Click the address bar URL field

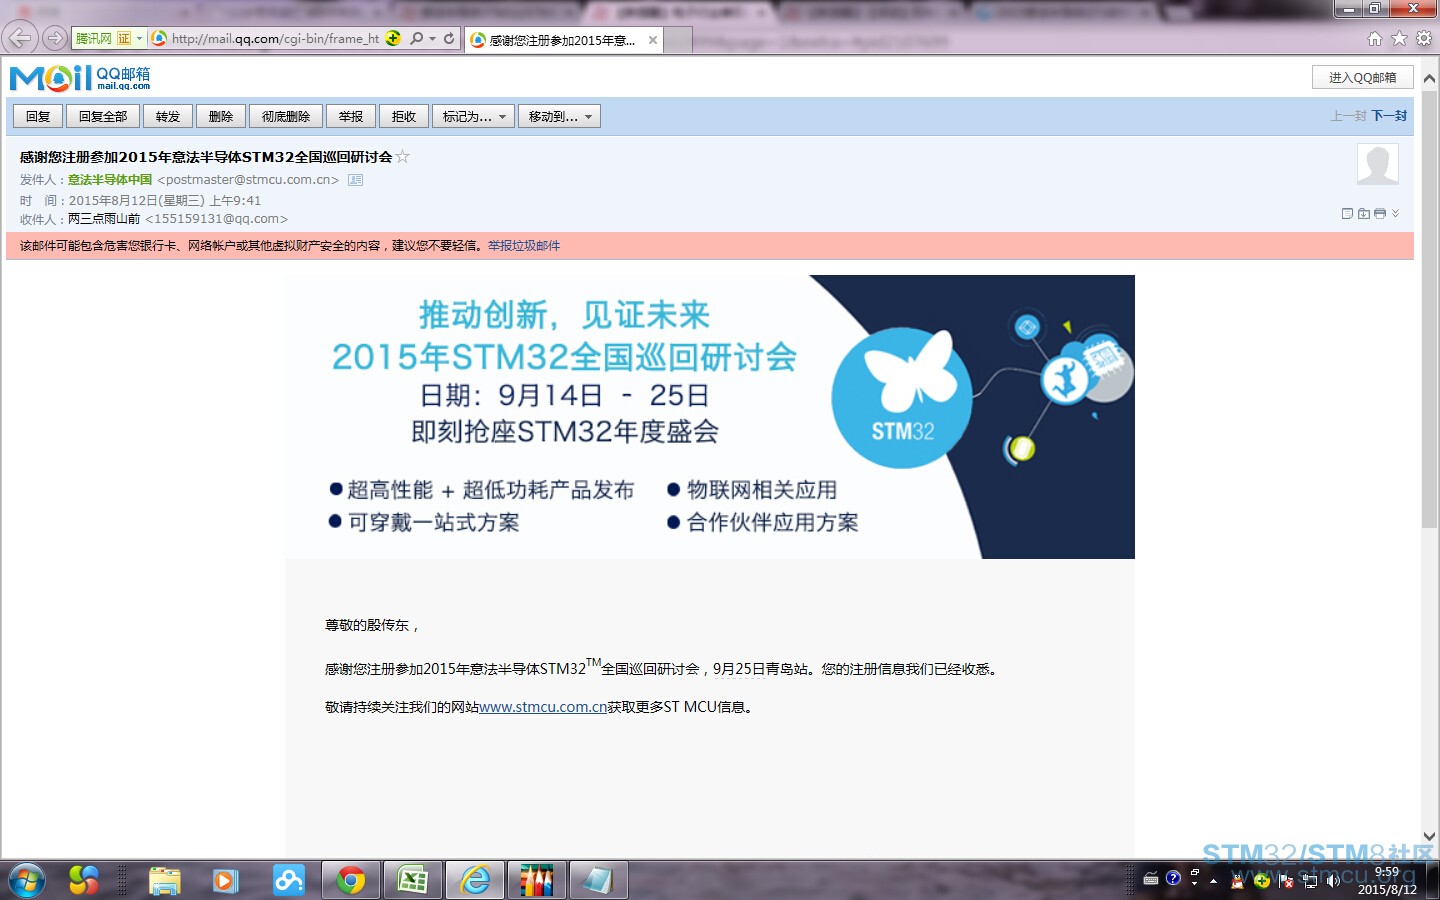pos(275,39)
